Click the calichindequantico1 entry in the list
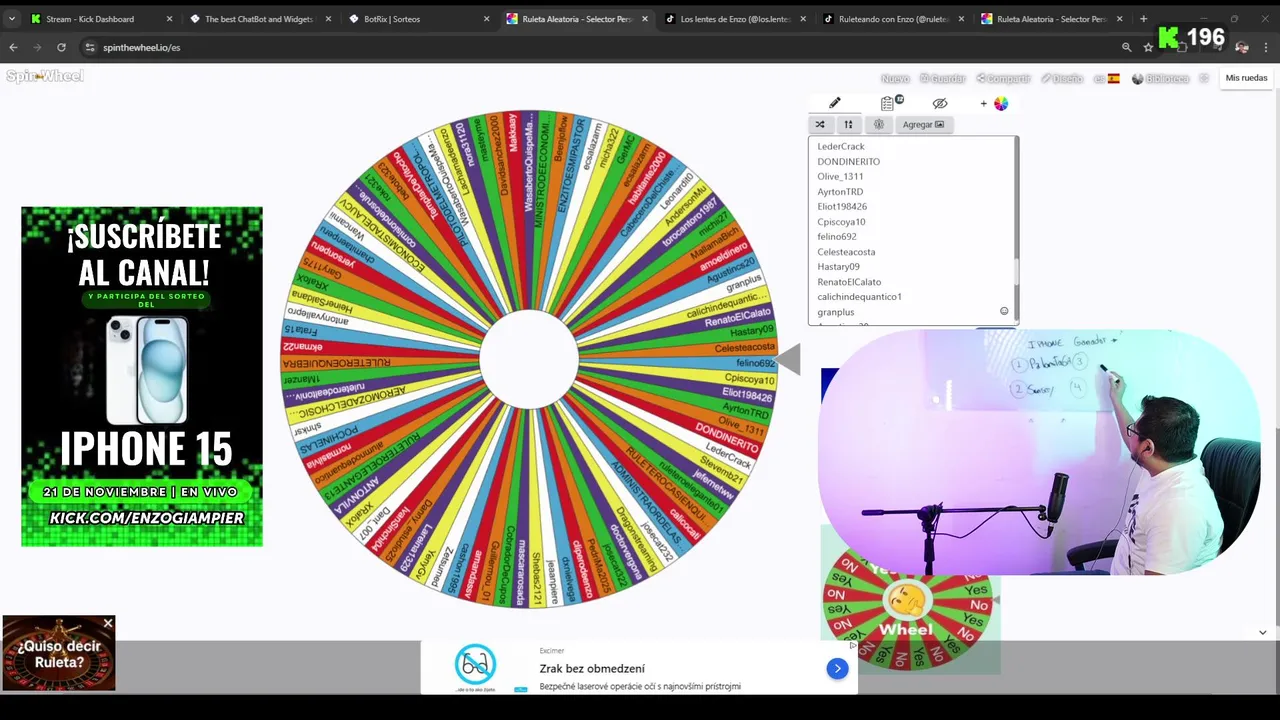Image resolution: width=1280 pixels, height=720 pixels. 859,296
